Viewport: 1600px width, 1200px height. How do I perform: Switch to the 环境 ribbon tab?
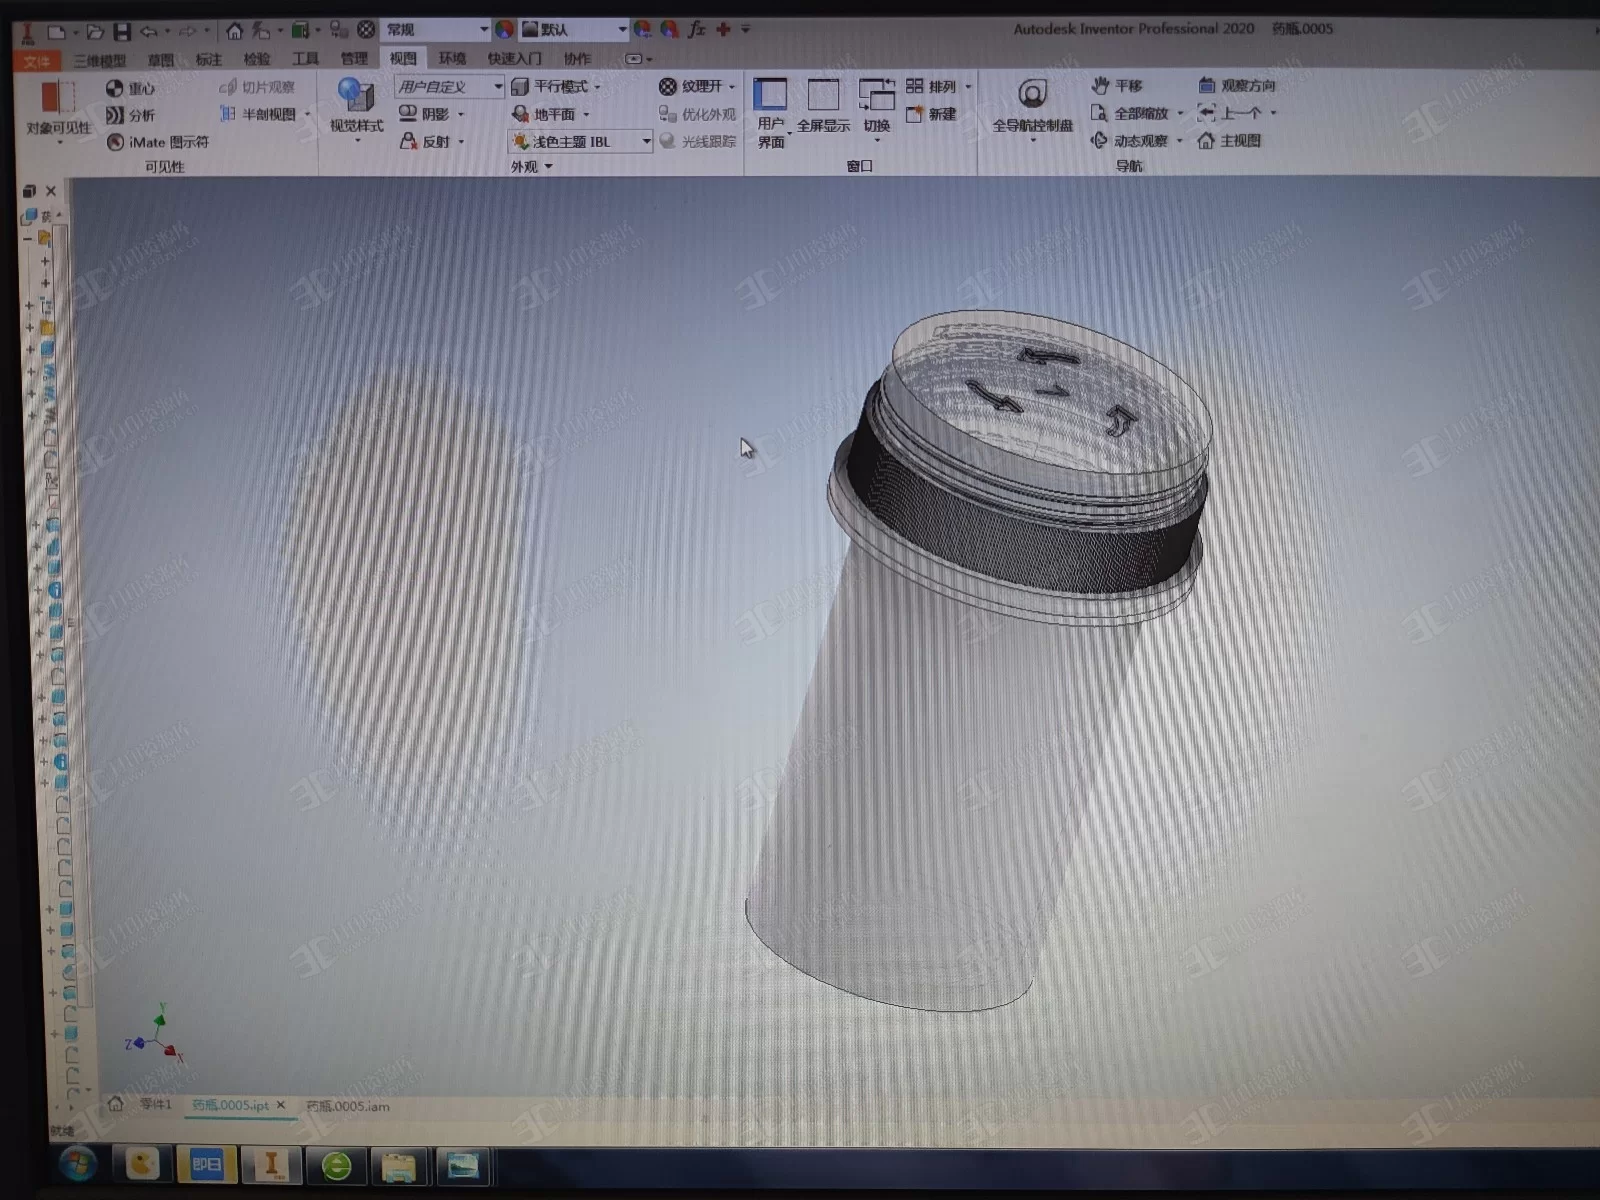tap(452, 59)
